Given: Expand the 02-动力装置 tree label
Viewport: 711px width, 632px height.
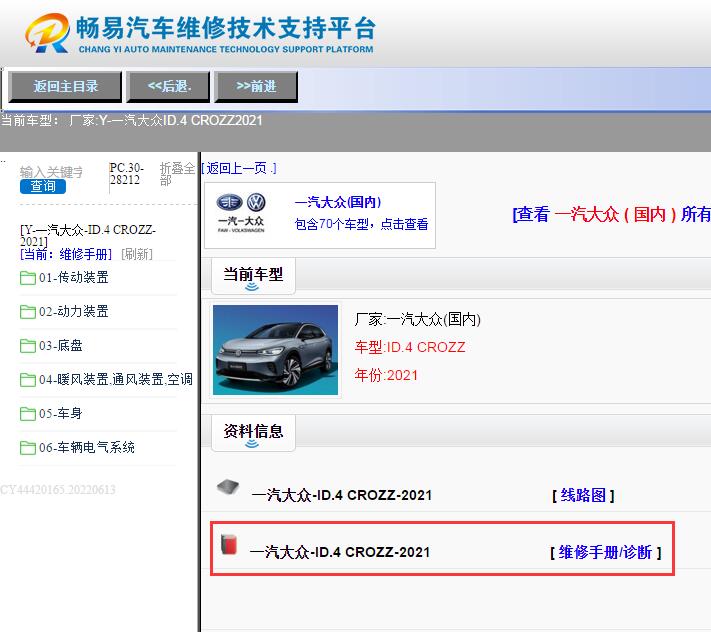Looking at the screenshot, I should click(74, 311).
